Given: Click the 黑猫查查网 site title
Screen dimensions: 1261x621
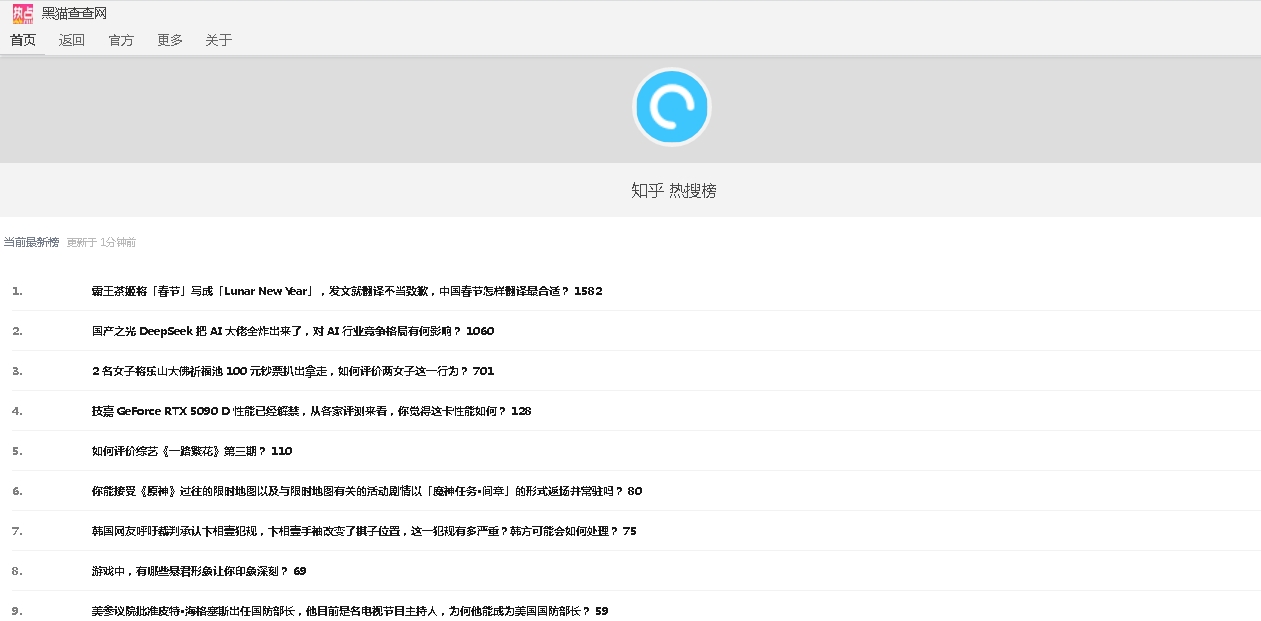Looking at the screenshot, I should click(74, 13).
